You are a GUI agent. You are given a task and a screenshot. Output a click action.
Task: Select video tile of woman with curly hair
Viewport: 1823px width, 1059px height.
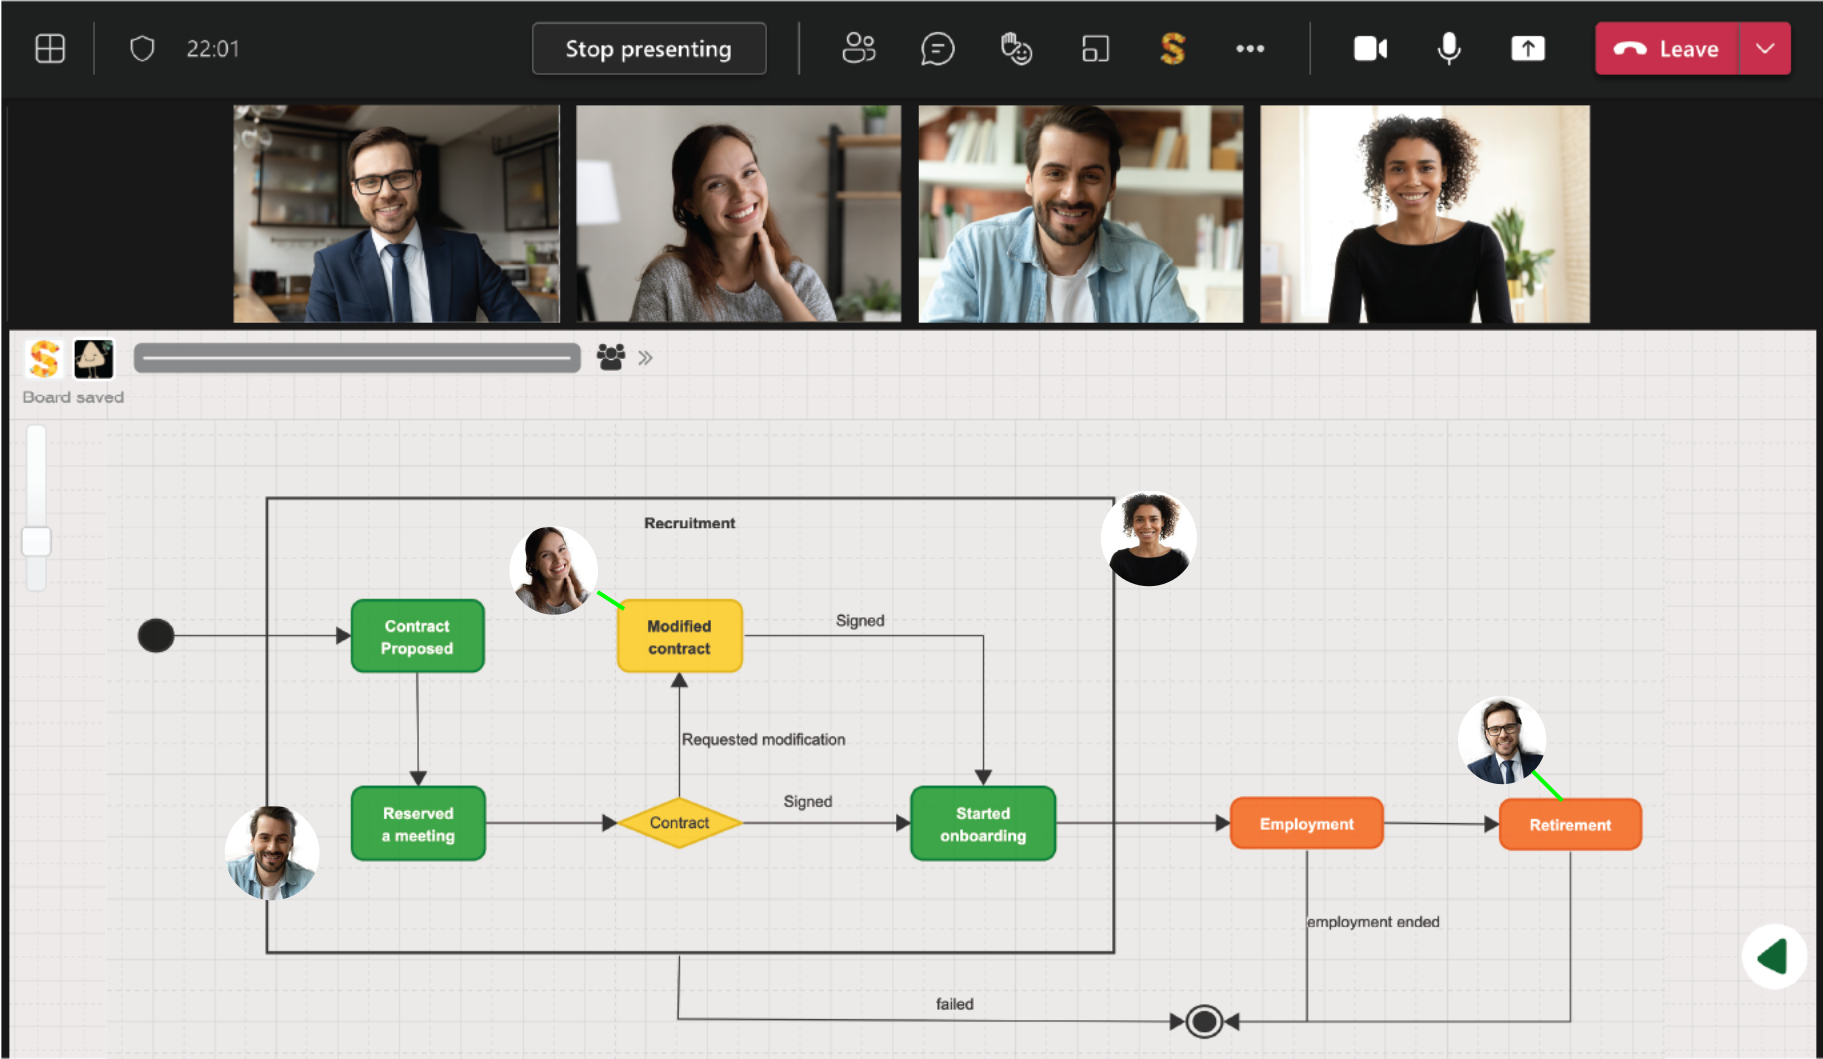tap(1424, 214)
